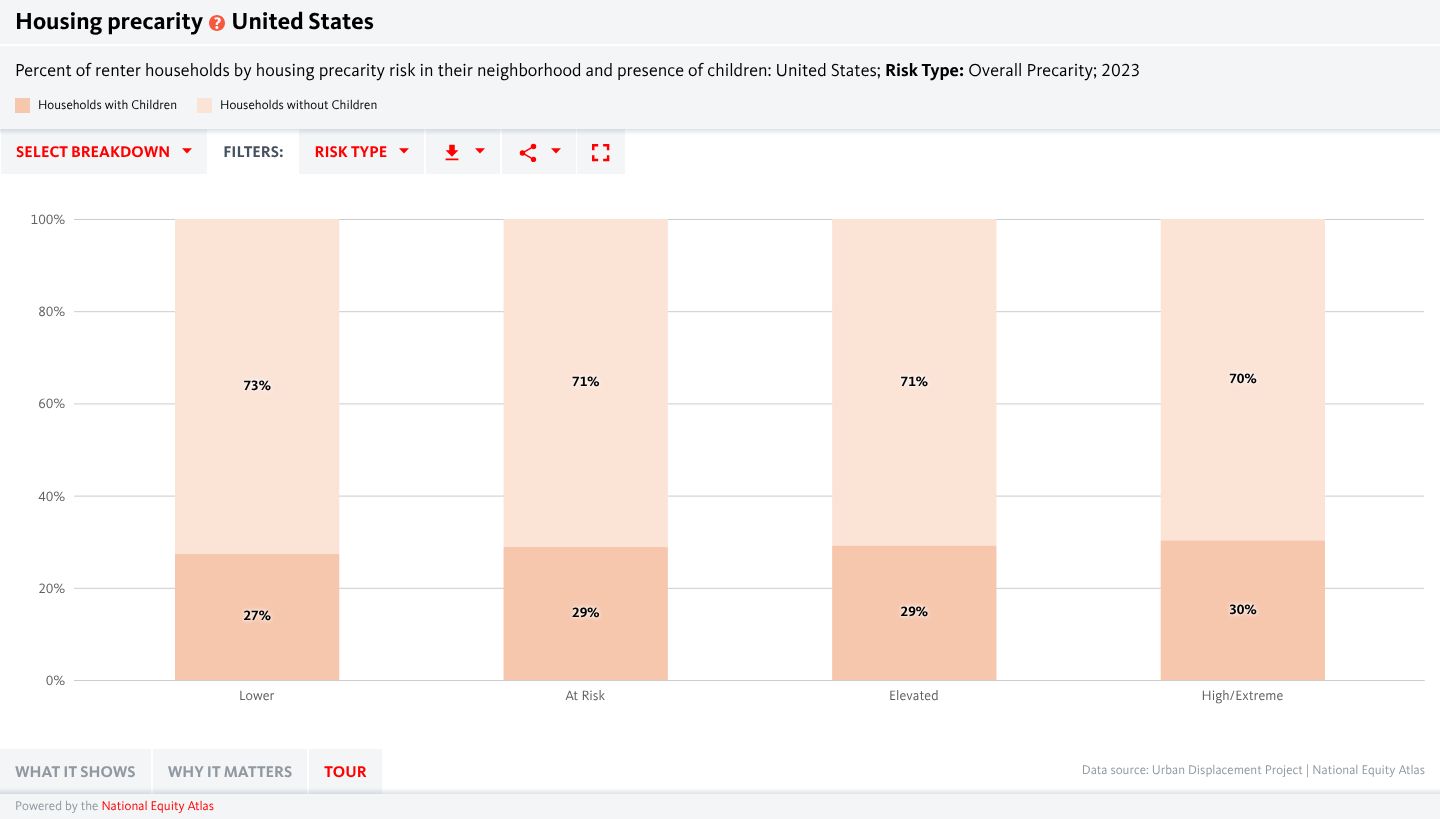Enter fullscreen mode via the expand icon
This screenshot has width=1440, height=819.
pyautogui.click(x=600, y=152)
